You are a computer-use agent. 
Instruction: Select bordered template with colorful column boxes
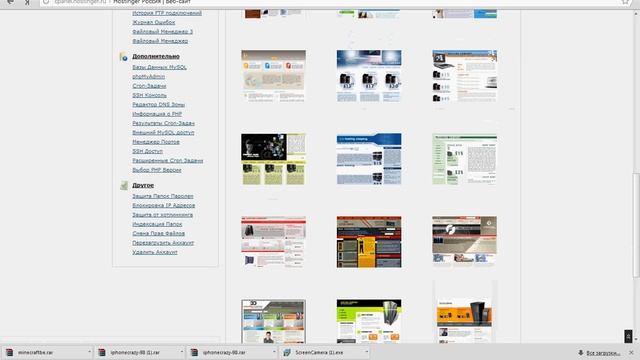tap(273, 321)
